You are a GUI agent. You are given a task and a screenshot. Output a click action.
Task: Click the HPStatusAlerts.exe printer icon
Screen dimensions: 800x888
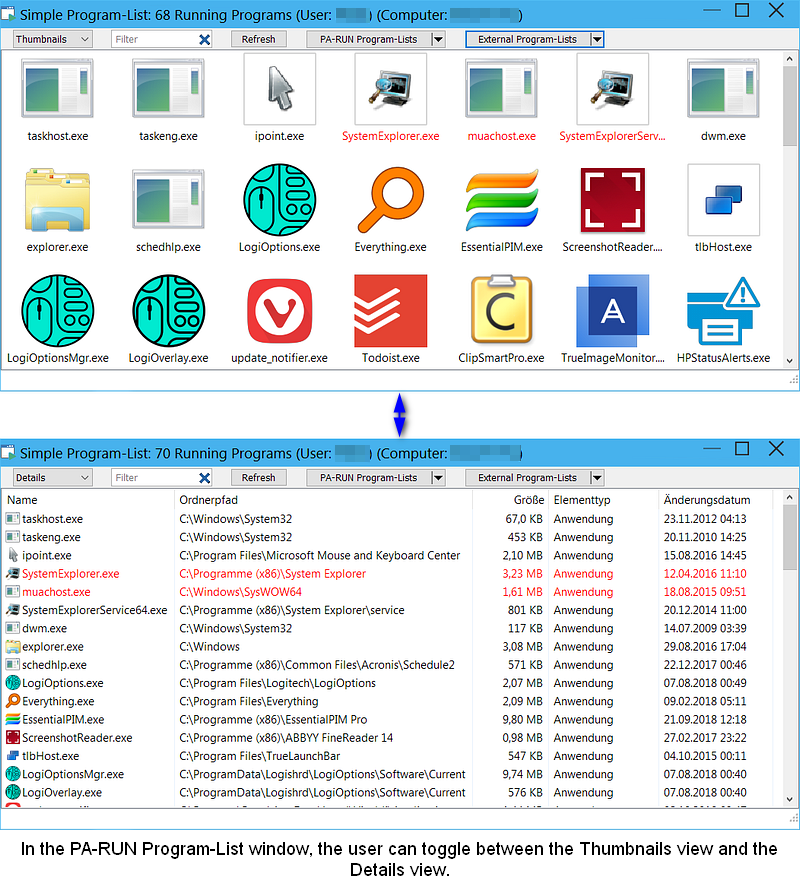point(723,310)
